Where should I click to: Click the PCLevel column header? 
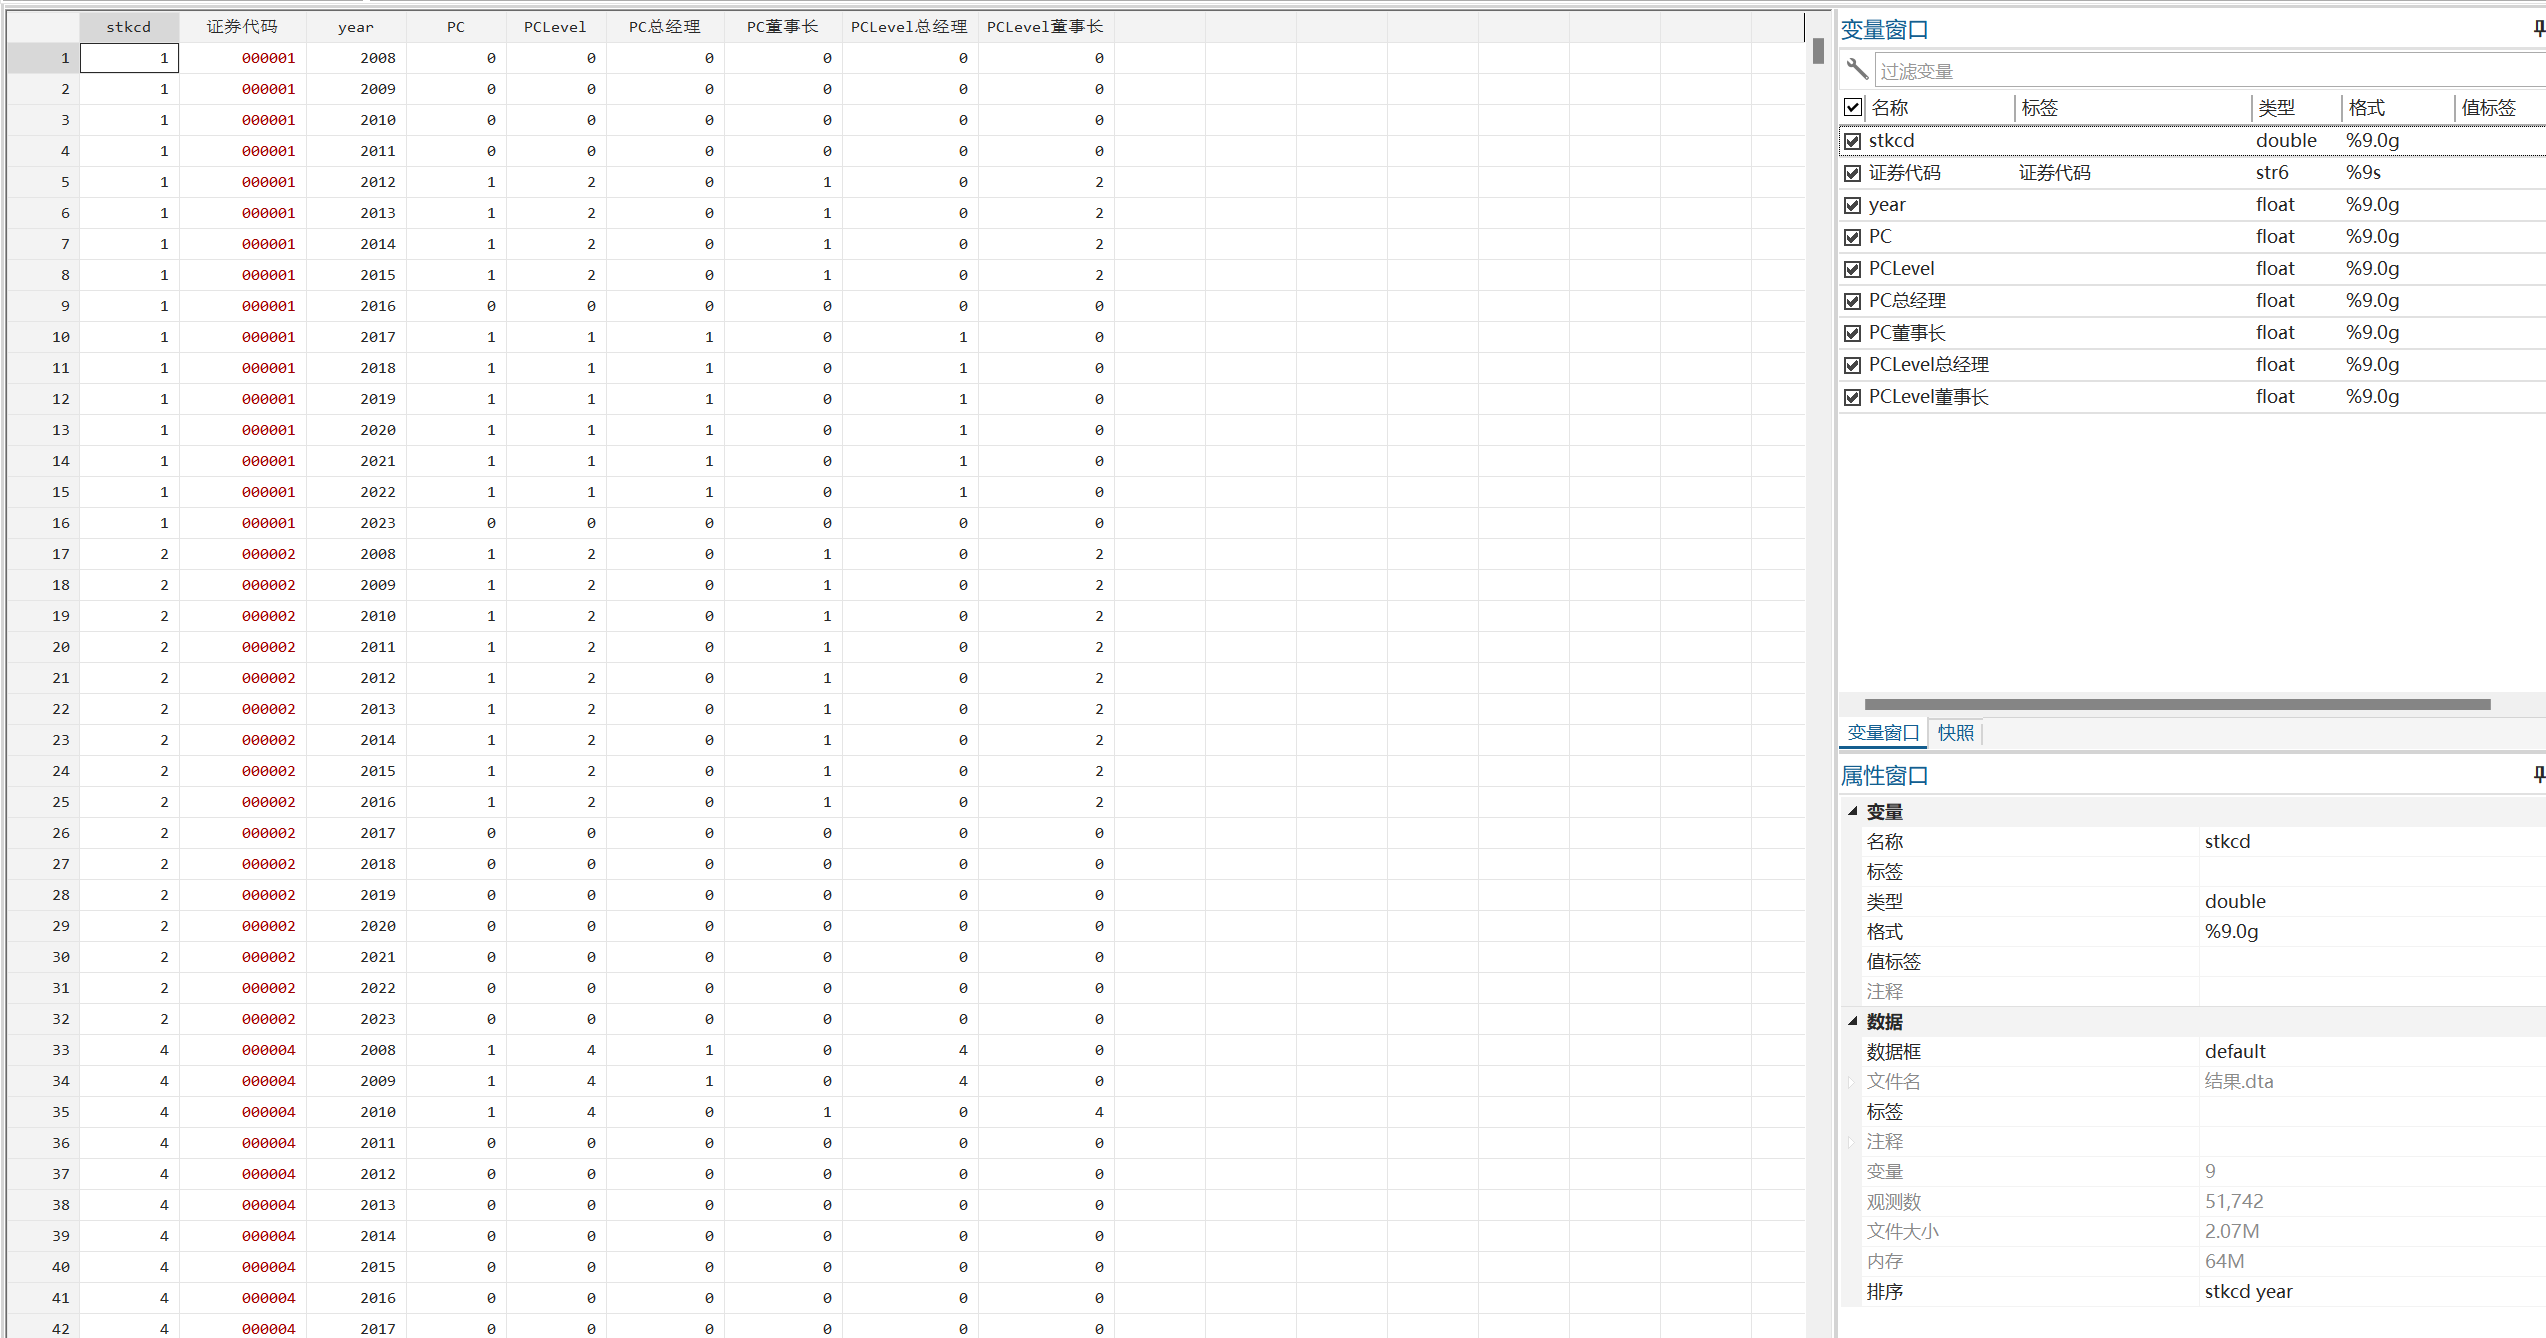555,27
